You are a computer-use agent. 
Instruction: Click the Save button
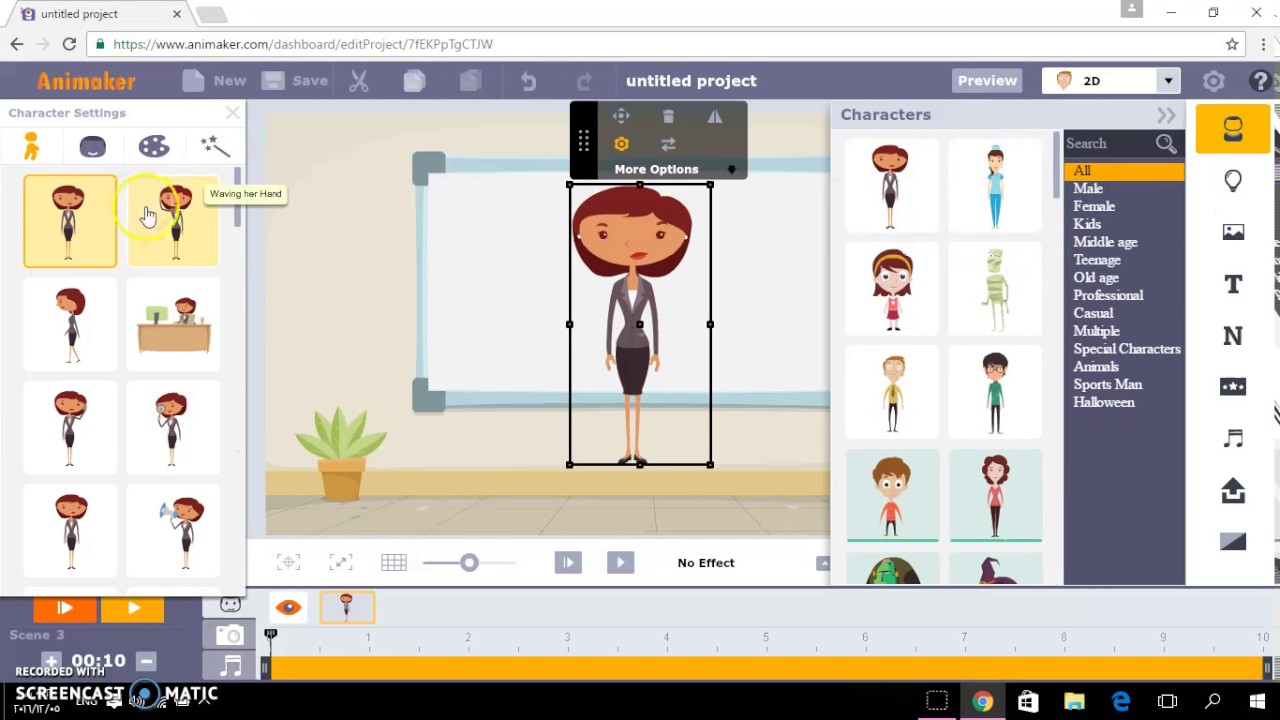[295, 81]
